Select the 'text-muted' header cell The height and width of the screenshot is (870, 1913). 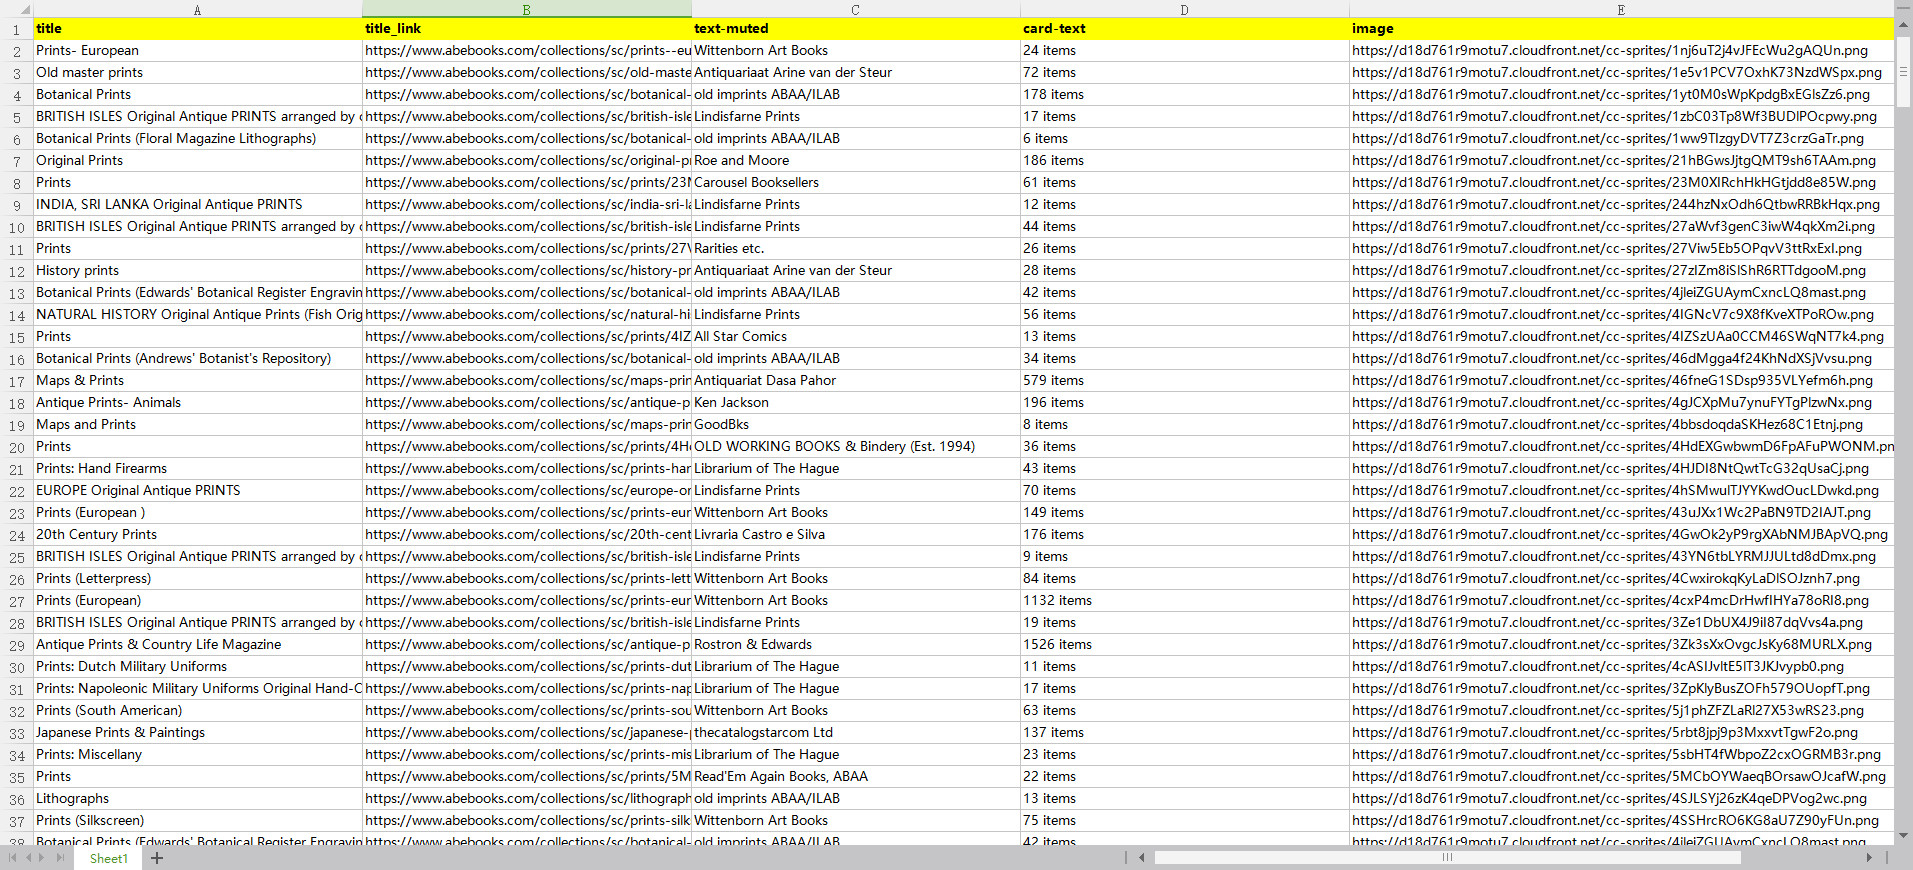click(x=855, y=29)
